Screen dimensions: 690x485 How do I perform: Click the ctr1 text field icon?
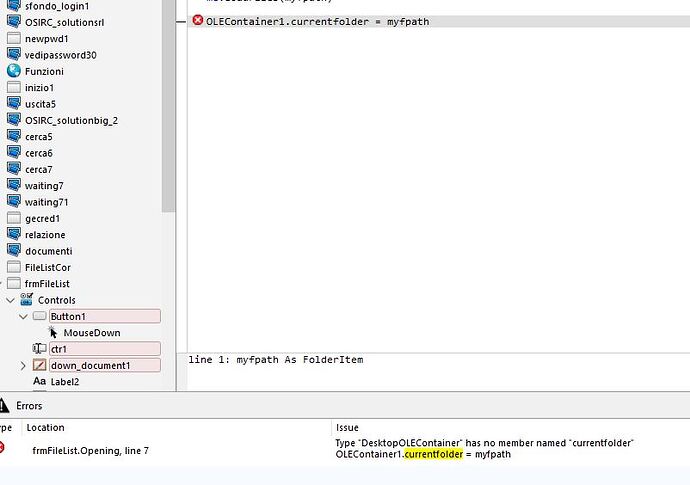click(x=40, y=349)
